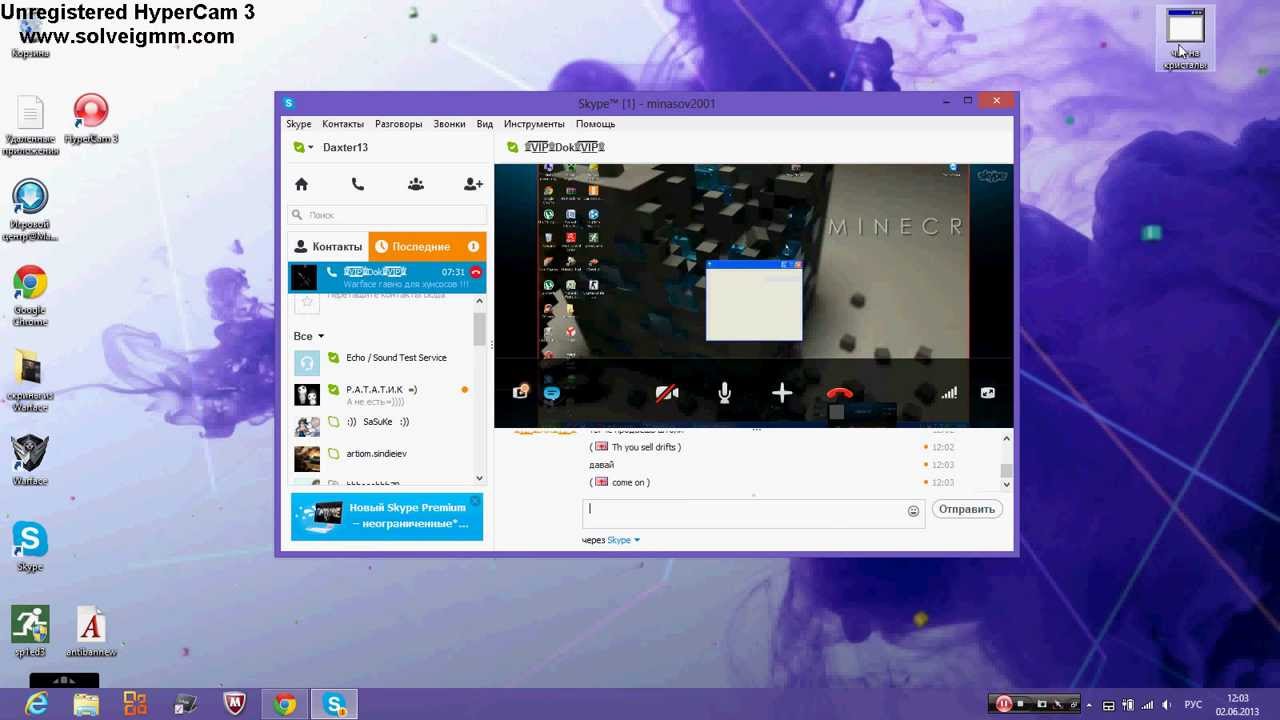Click the info icon on Последние tab

click(x=473, y=246)
